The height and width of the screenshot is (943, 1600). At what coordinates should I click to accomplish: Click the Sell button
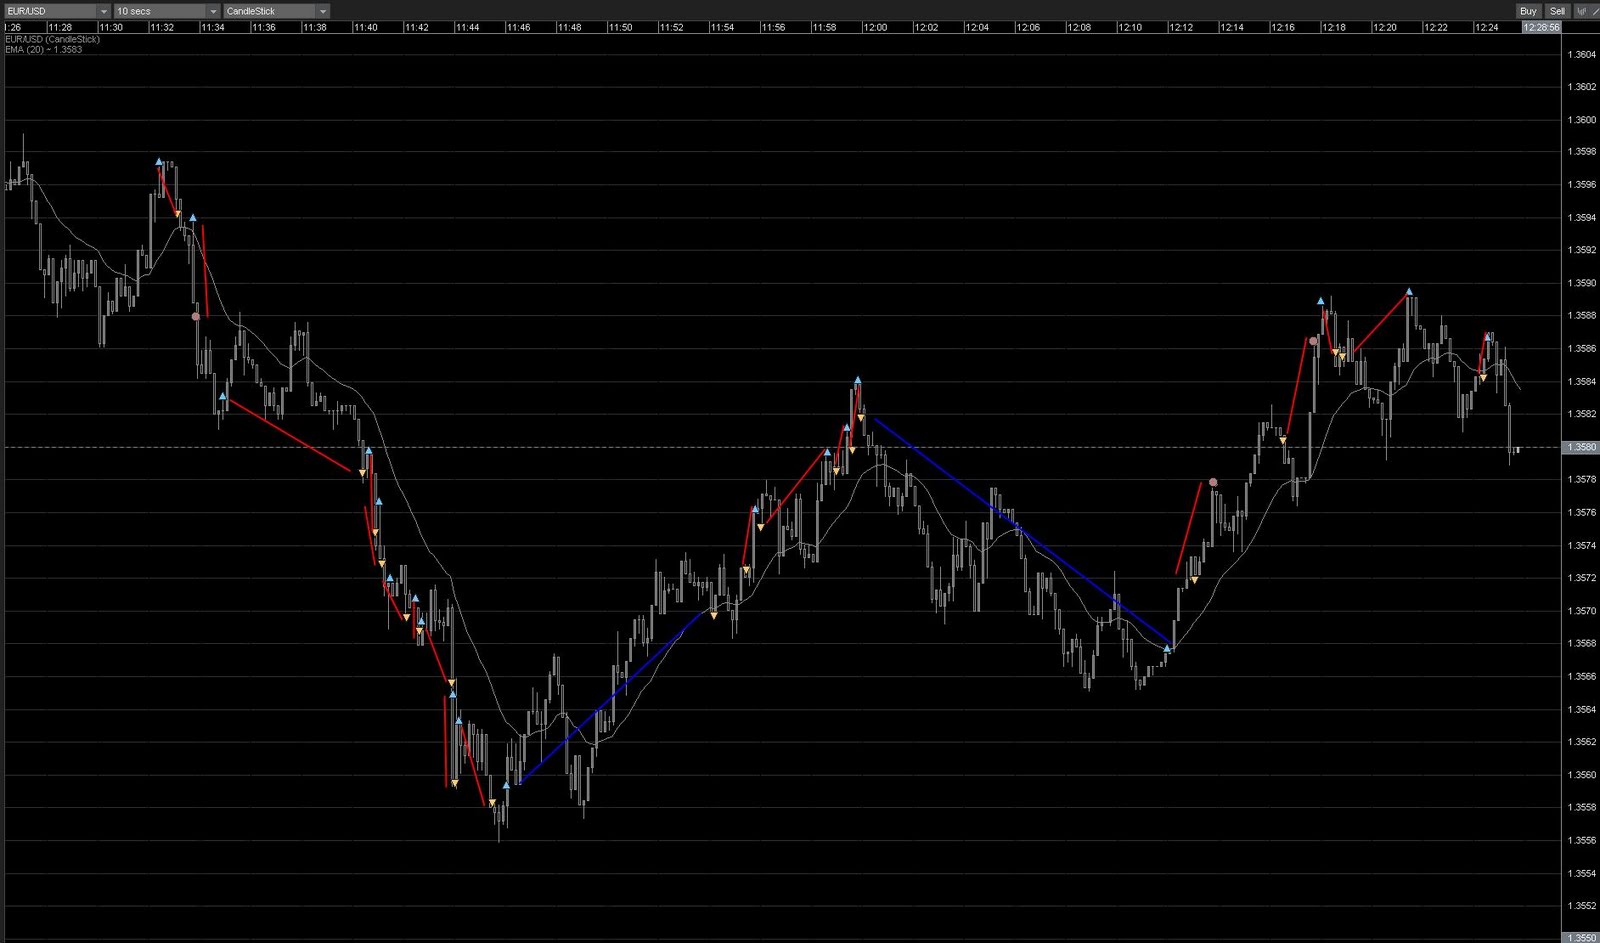pyautogui.click(x=1557, y=11)
